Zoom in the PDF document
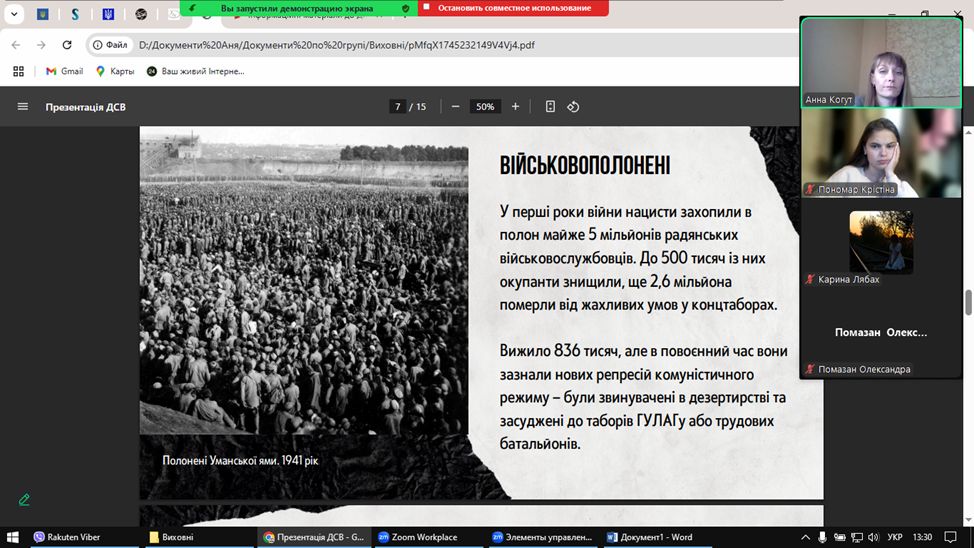 tap(516, 107)
